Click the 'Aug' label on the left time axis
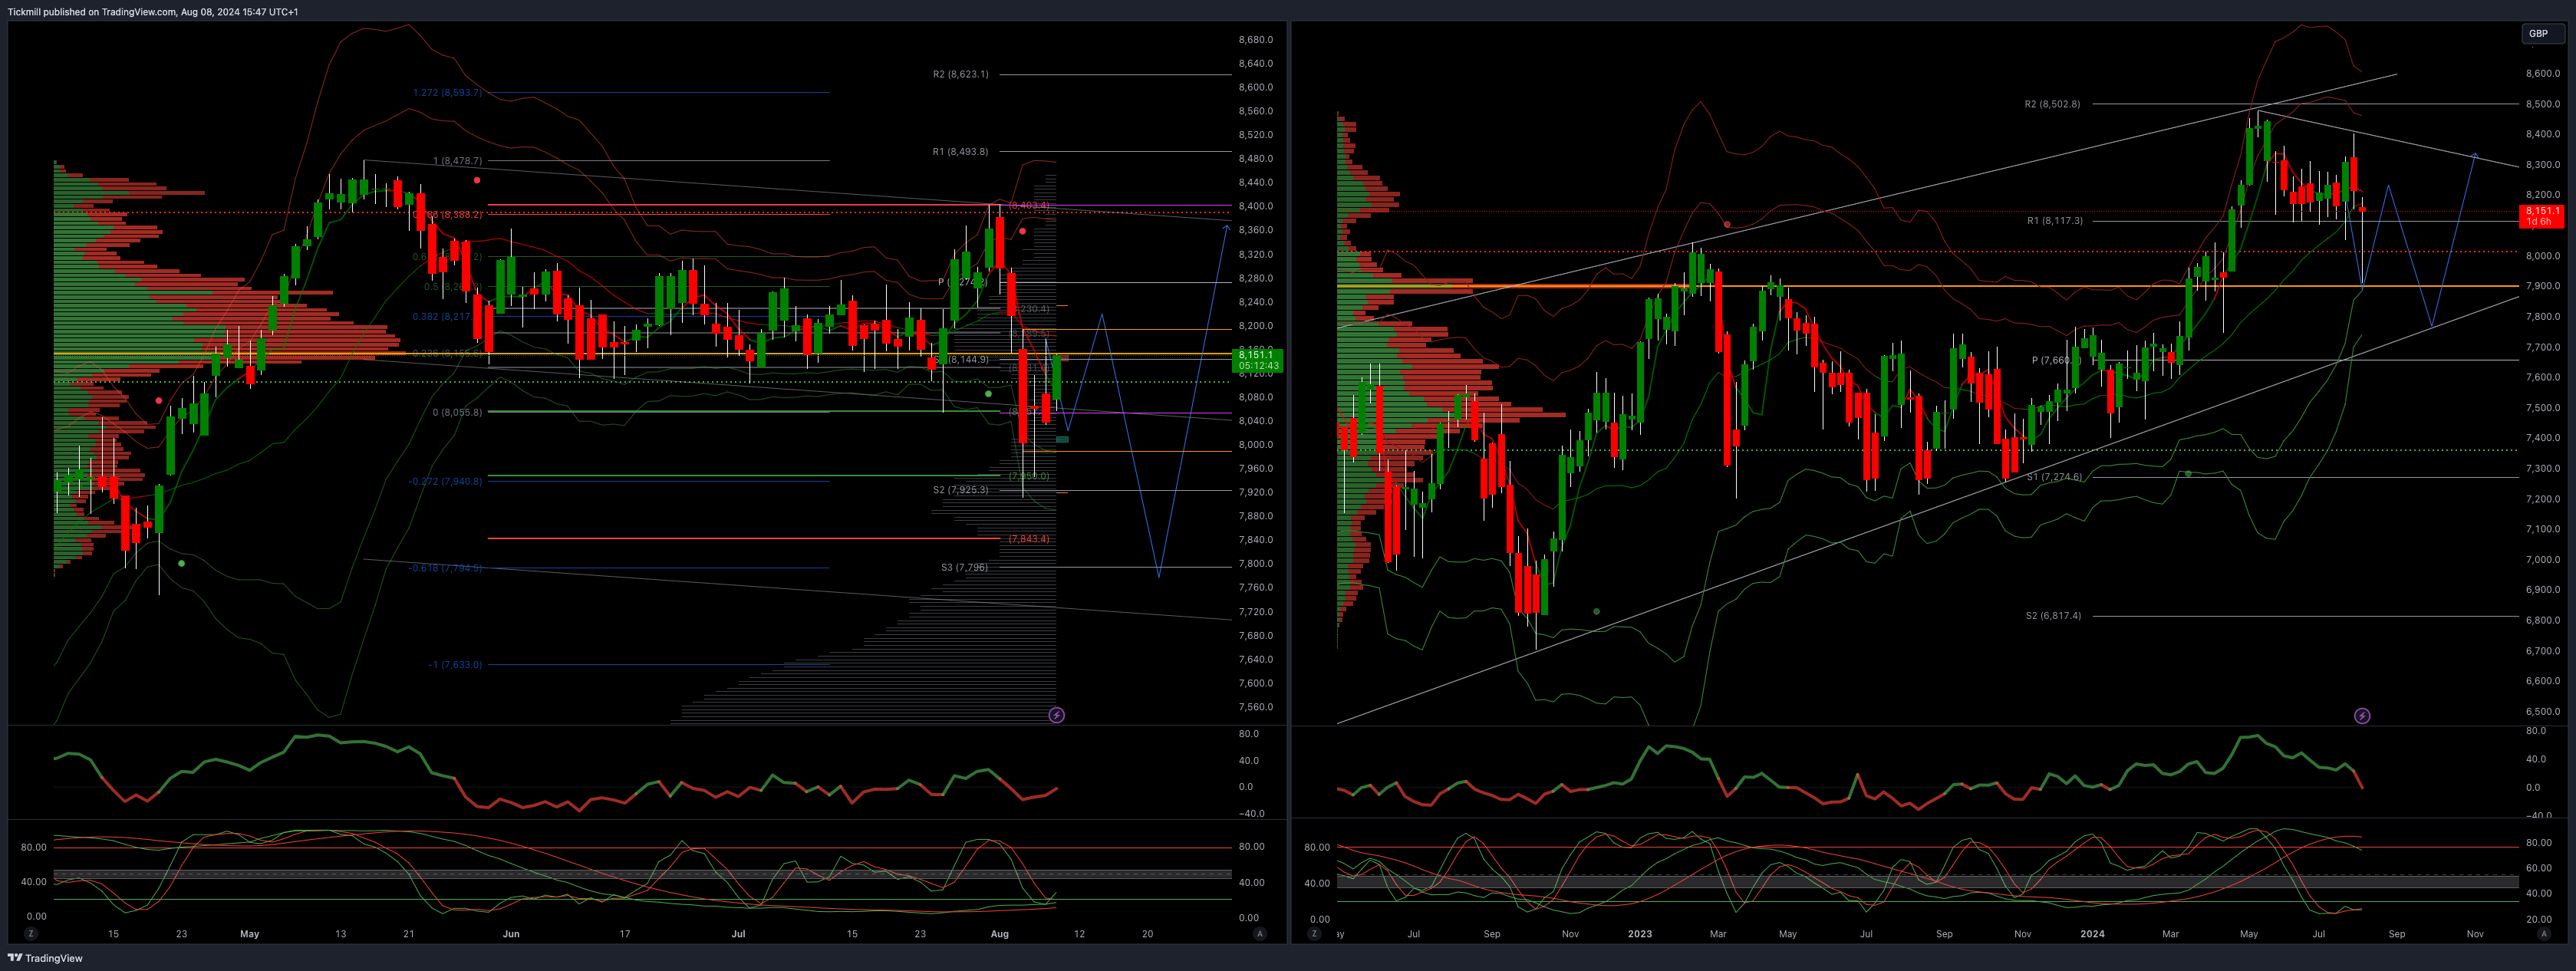This screenshot has width=2576, height=971. click(x=999, y=934)
